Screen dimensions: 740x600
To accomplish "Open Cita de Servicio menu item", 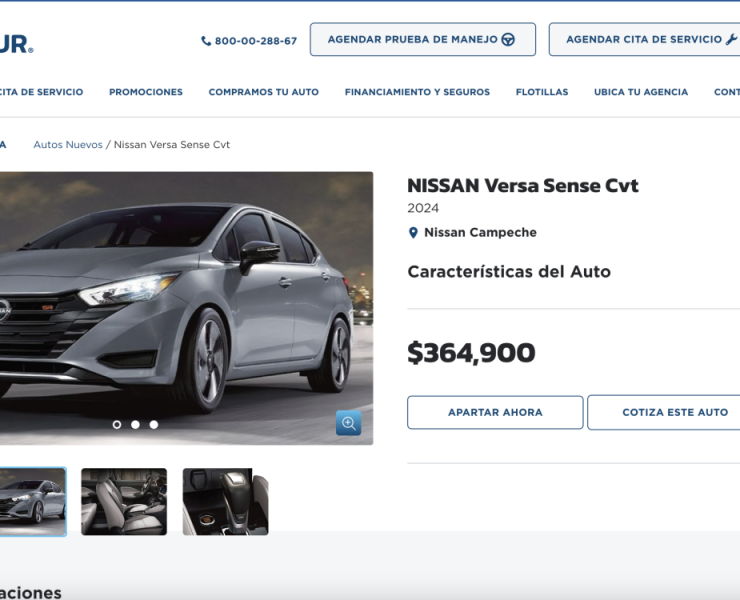I will pyautogui.click(x=41, y=92).
